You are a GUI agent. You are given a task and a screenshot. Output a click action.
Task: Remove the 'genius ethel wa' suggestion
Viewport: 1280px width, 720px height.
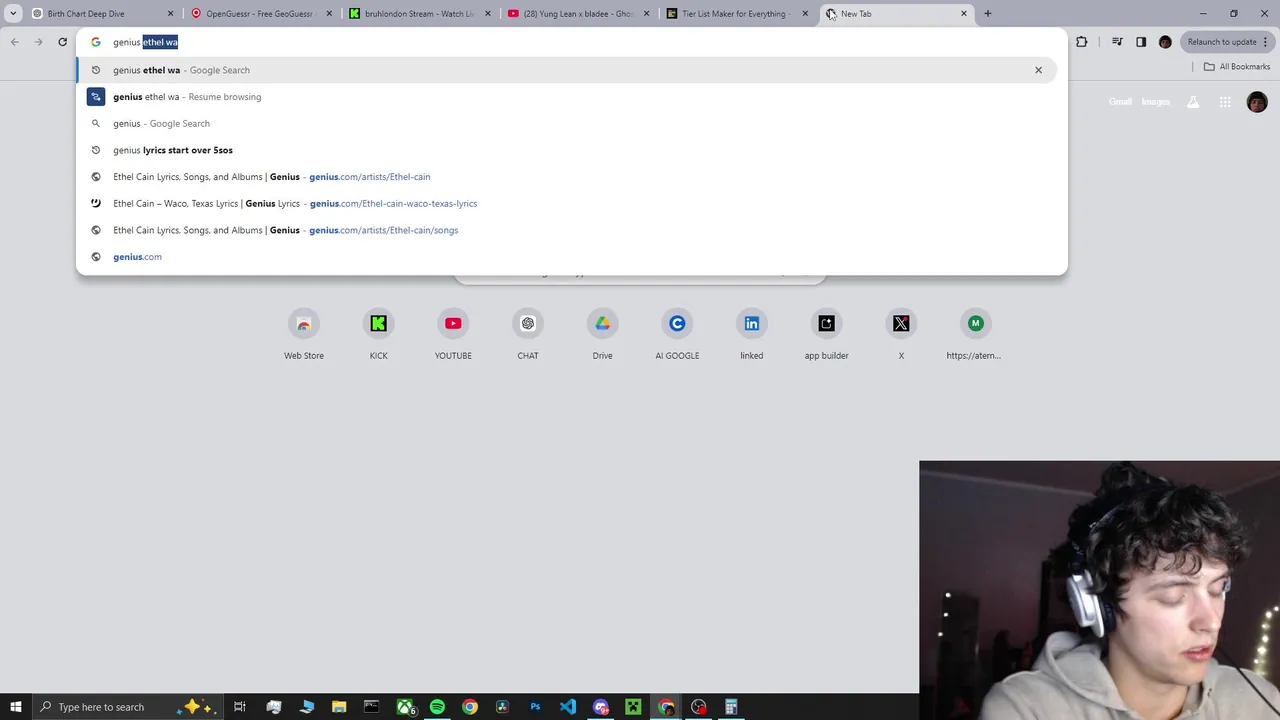point(1038,70)
